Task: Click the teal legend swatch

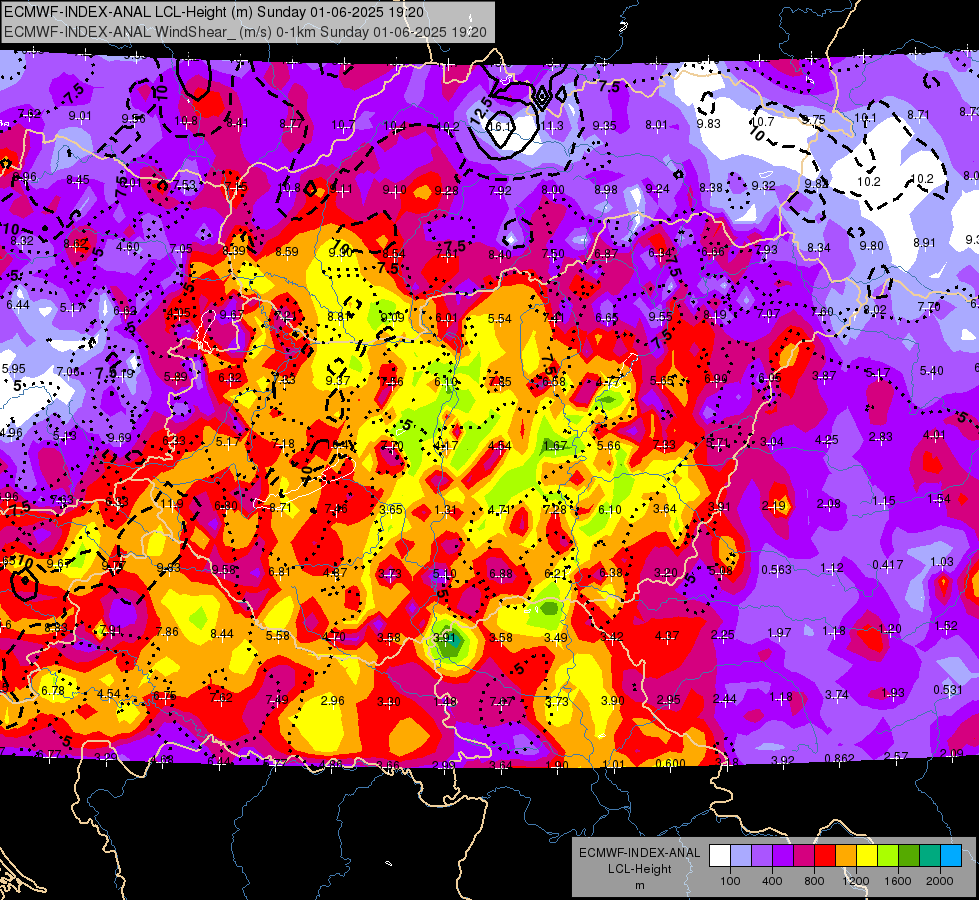Action: click(x=930, y=856)
